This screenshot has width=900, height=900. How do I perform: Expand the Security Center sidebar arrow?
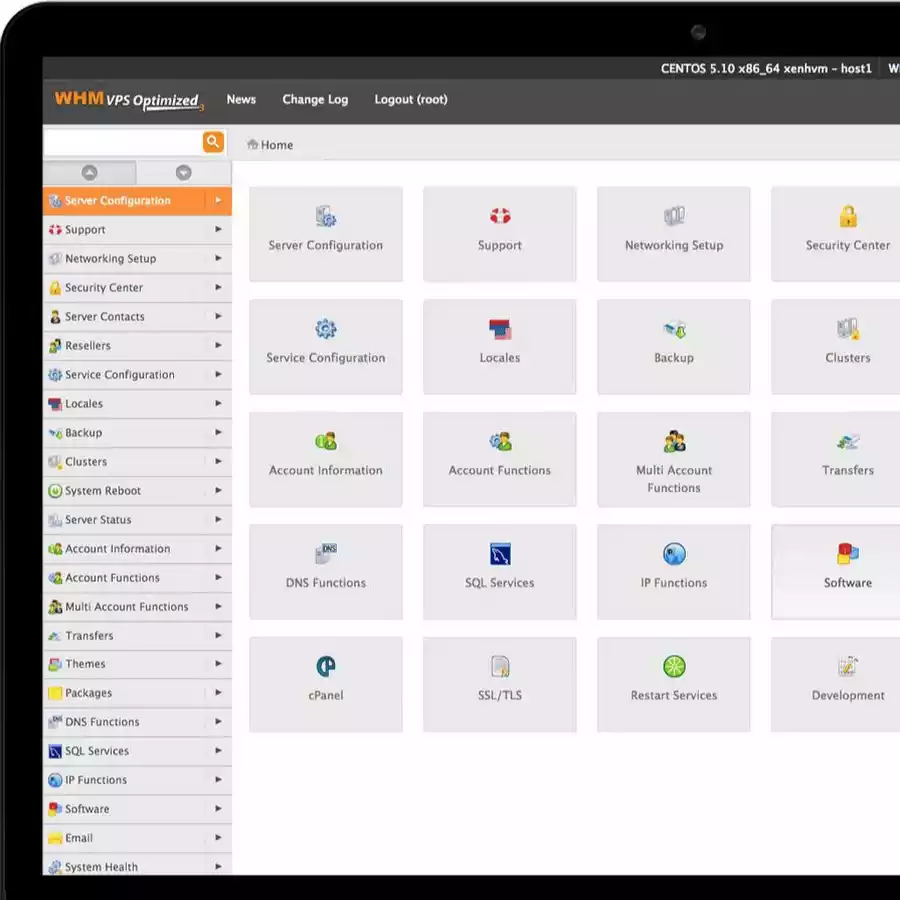pos(218,287)
